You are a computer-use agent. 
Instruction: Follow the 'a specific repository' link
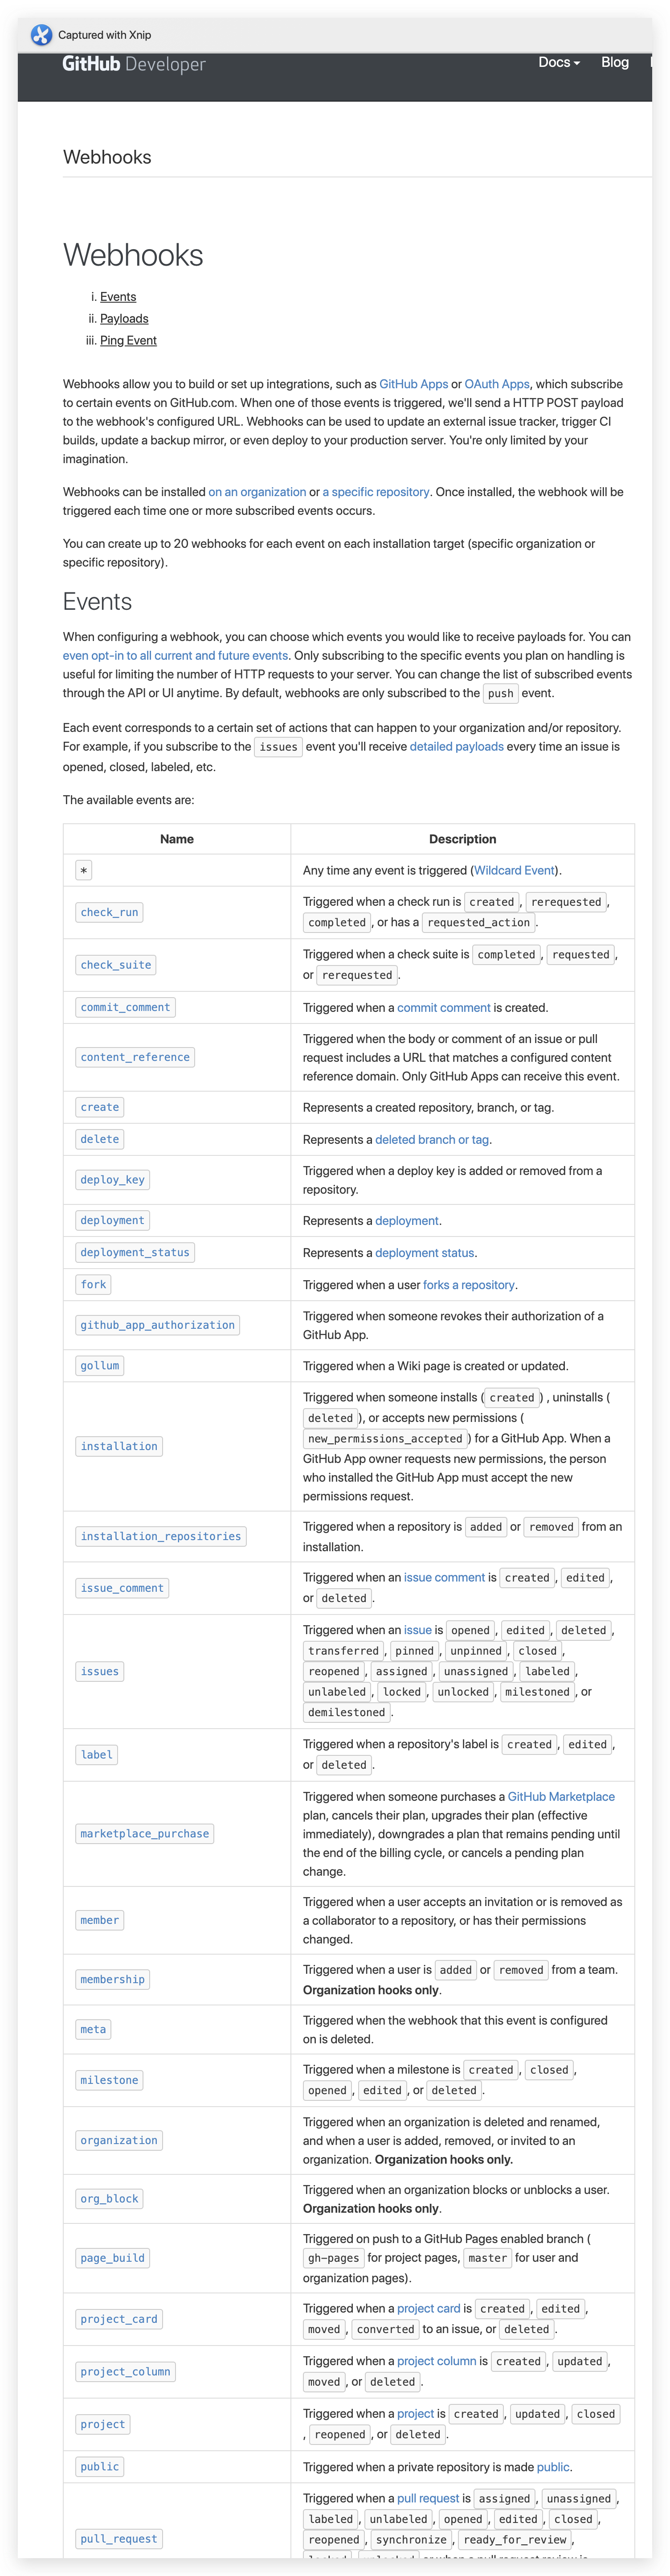coord(376,492)
